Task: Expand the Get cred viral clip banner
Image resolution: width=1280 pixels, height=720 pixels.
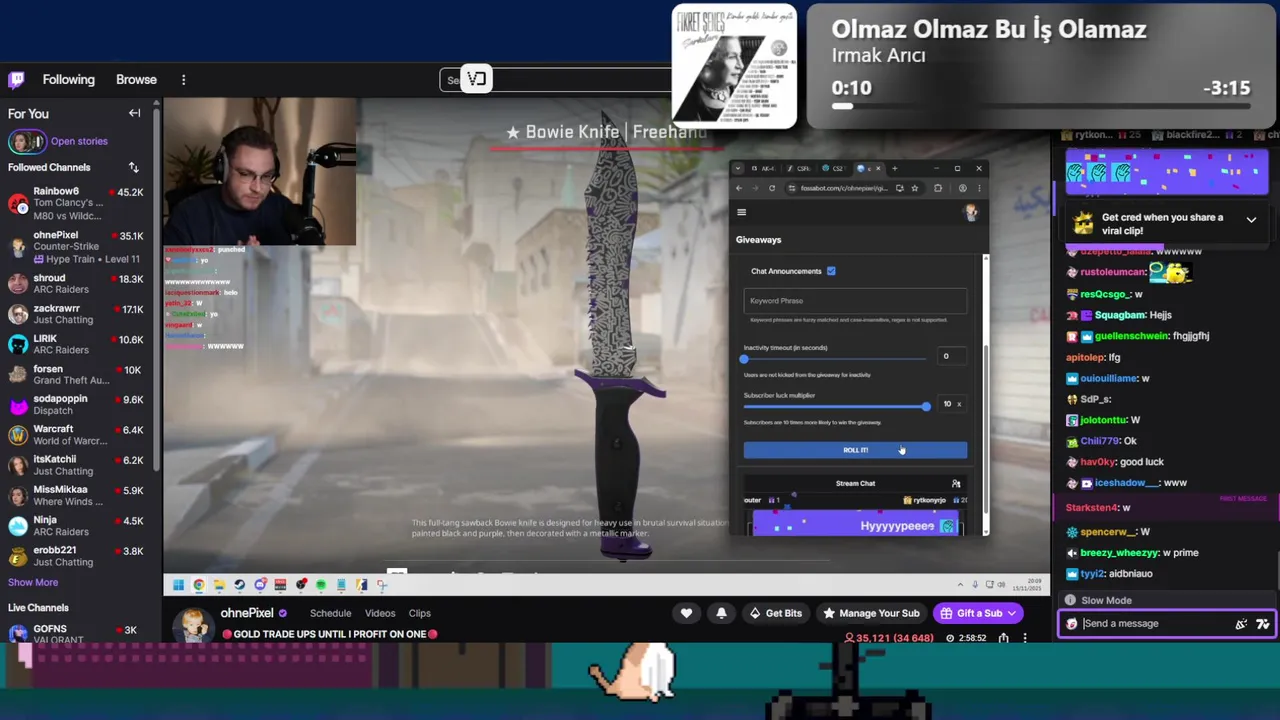Action: (1251, 219)
